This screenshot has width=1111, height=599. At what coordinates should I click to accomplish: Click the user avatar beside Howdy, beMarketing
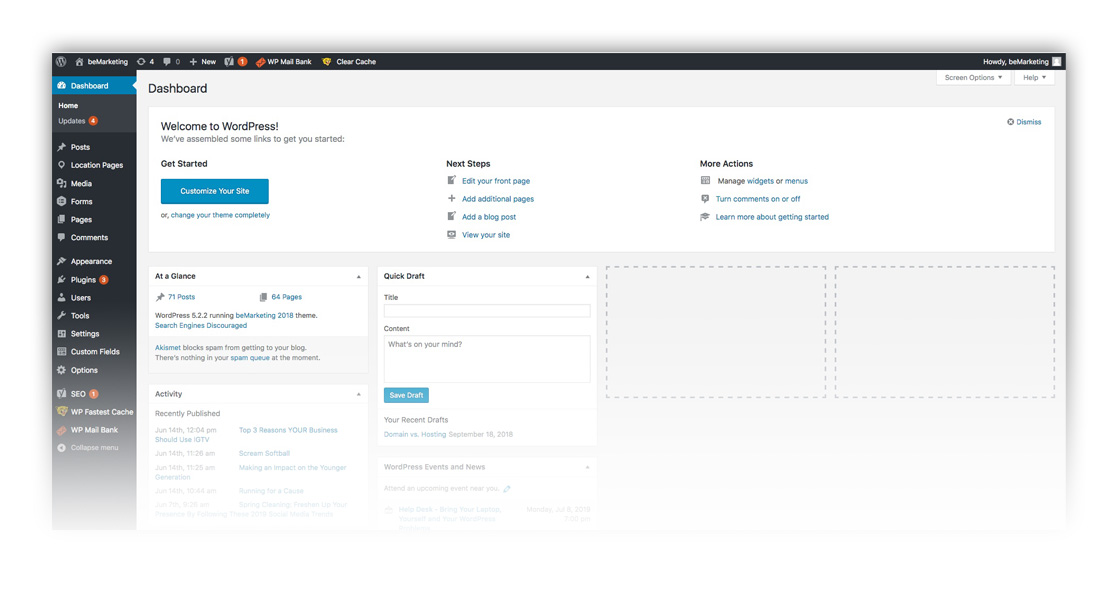pos(1056,62)
